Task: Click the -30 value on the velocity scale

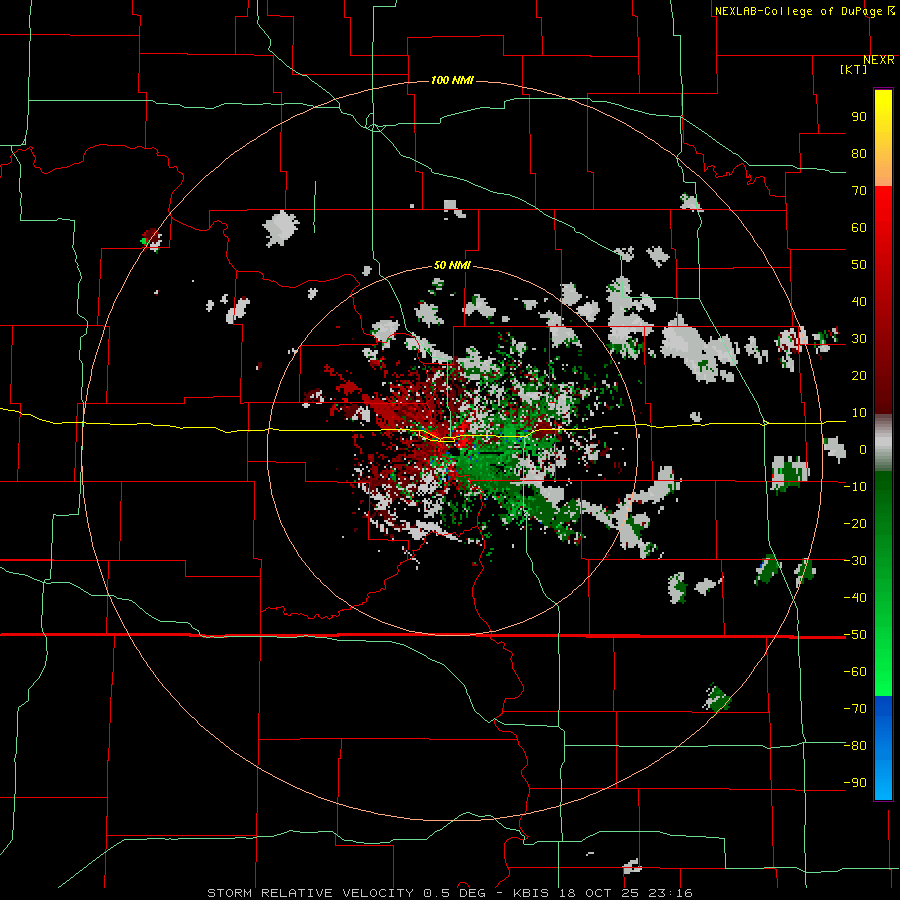Action: click(x=855, y=561)
